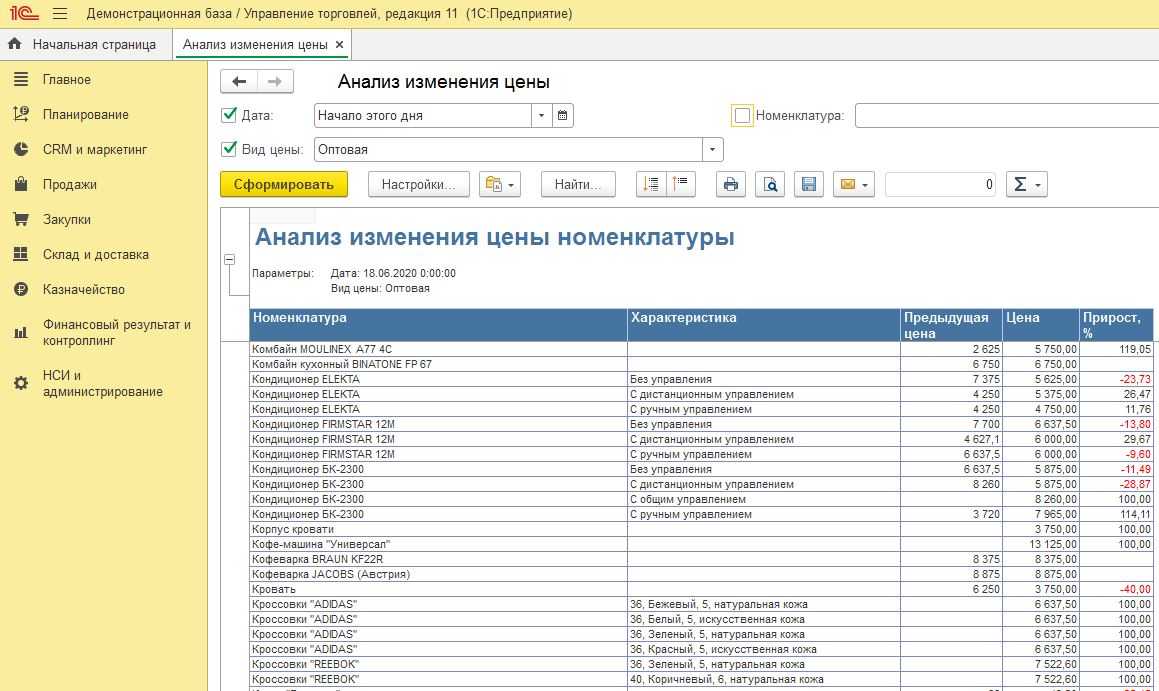Open the report variants dropdown button
1159x691 pixels.
point(500,184)
